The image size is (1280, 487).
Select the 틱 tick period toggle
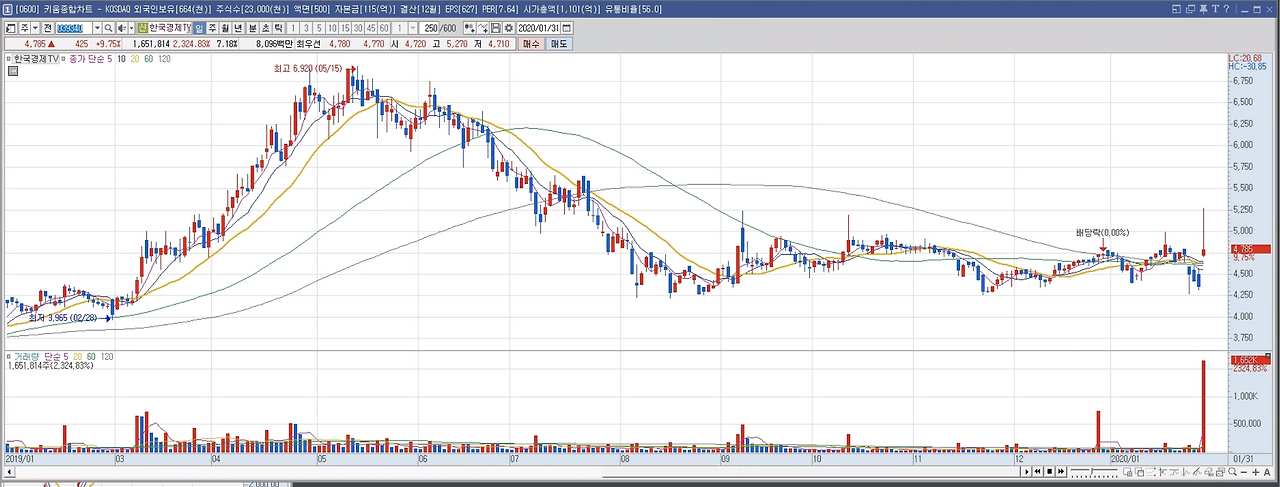click(278, 28)
